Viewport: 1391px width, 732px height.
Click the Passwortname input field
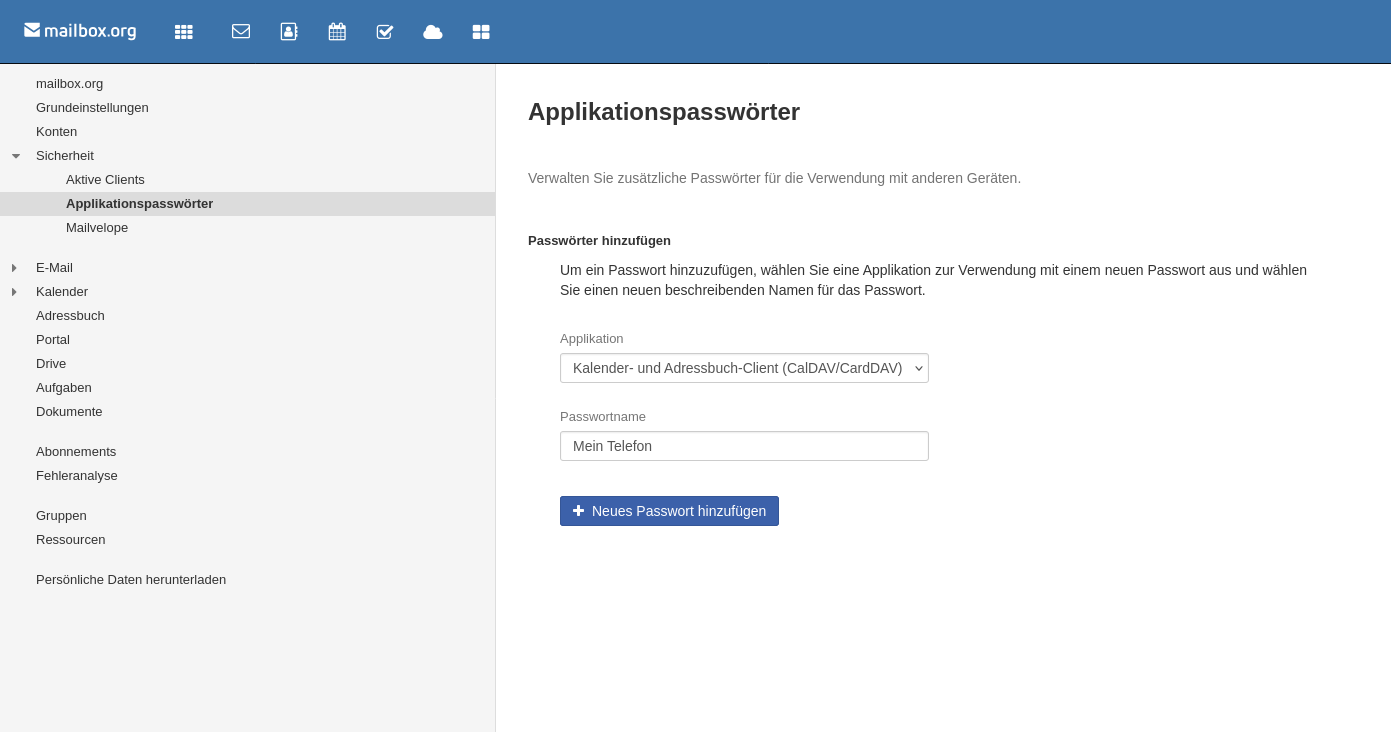click(744, 446)
